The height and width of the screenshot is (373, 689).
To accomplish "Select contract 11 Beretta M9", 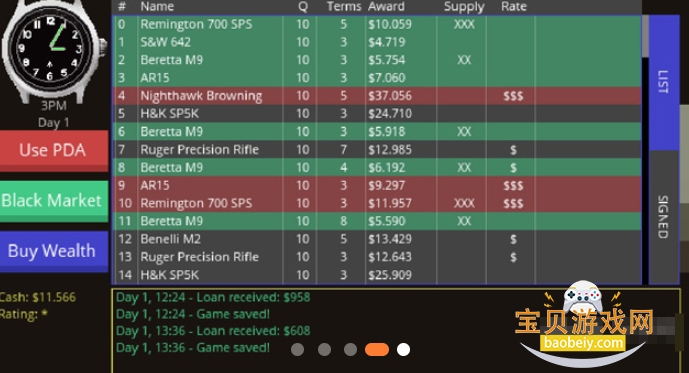I will 377,221.
